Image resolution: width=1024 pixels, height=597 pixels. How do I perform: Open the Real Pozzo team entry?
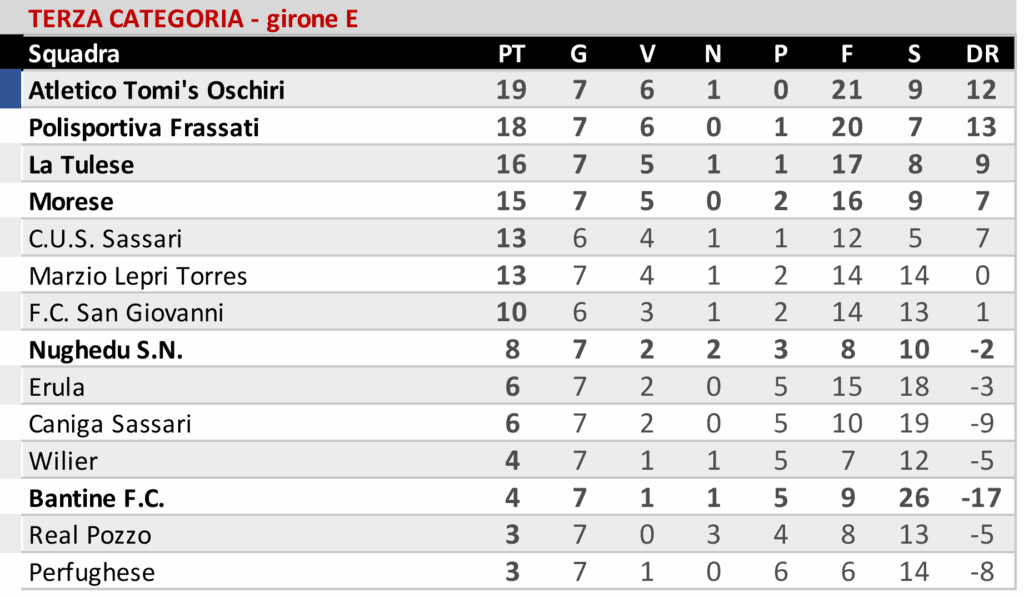[90, 535]
